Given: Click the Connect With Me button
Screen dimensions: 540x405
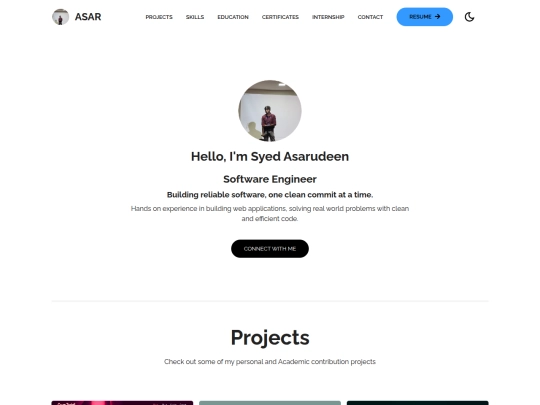Looking at the screenshot, I should point(270,249).
